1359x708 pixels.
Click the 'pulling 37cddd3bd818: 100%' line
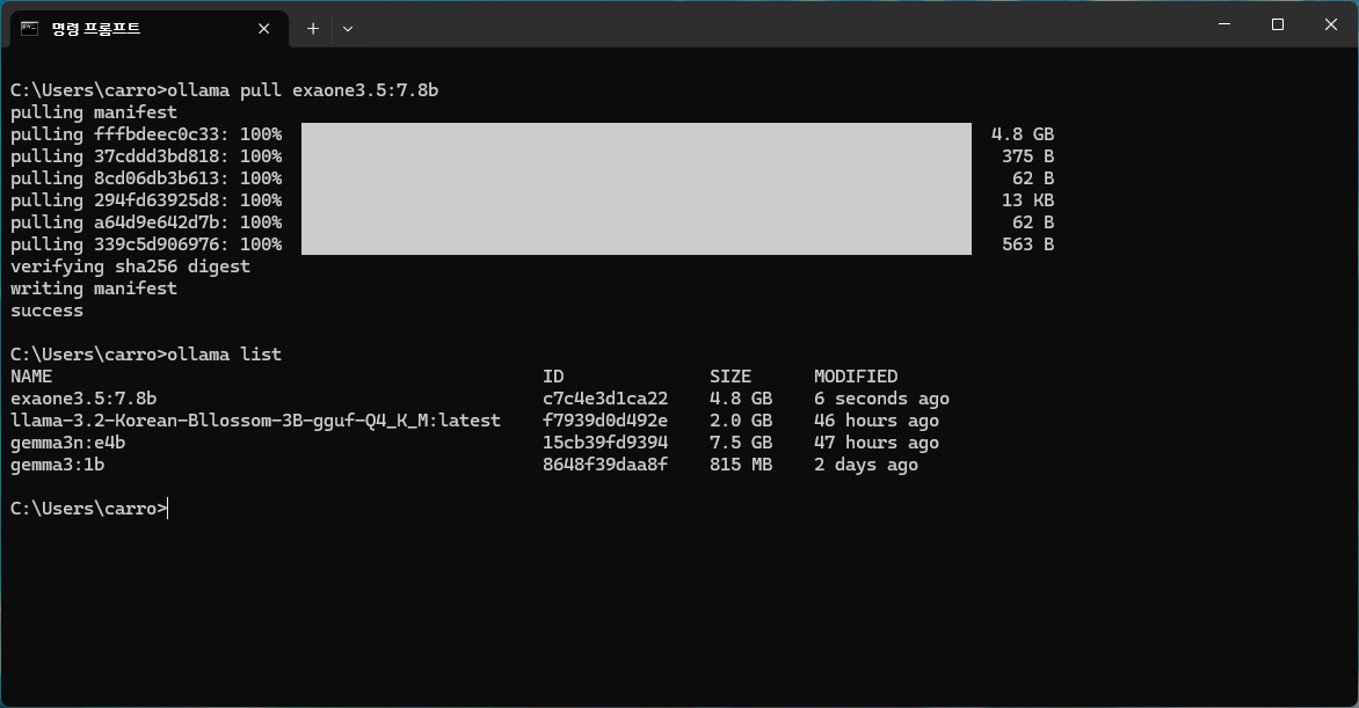146,156
